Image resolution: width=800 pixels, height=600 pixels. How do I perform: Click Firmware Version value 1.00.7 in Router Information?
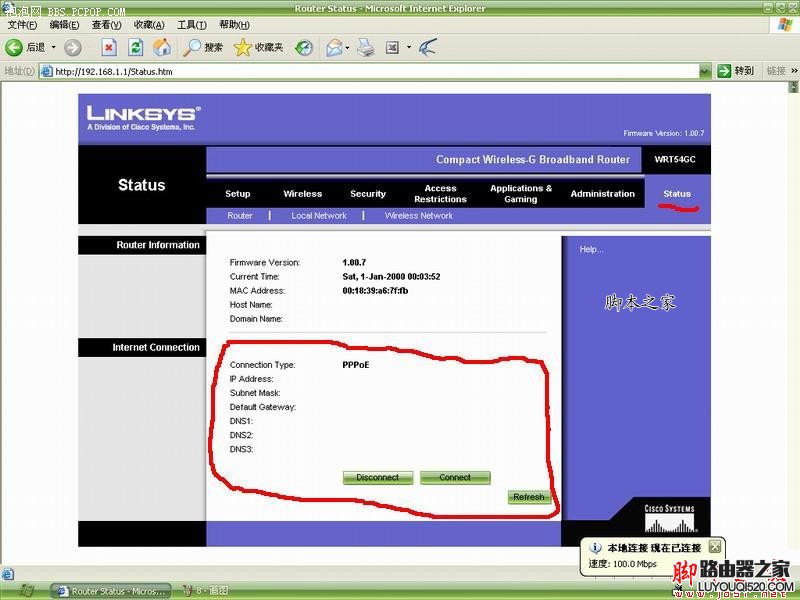[354, 262]
